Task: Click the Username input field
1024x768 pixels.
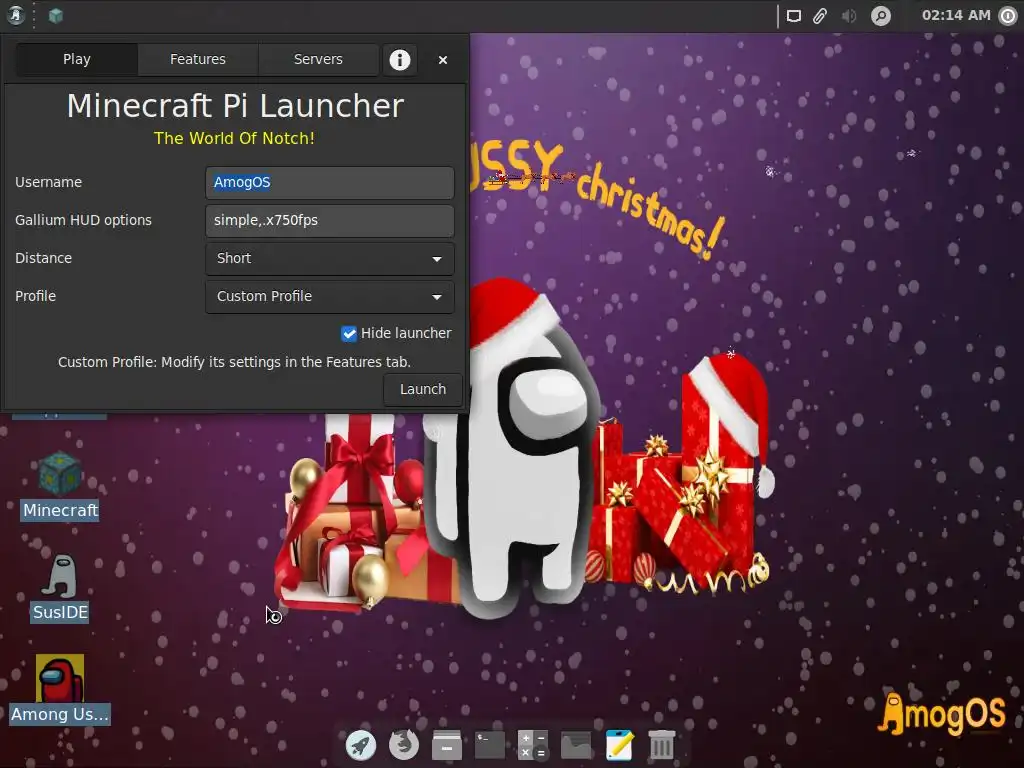Action: pyautogui.click(x=330, y=182)
